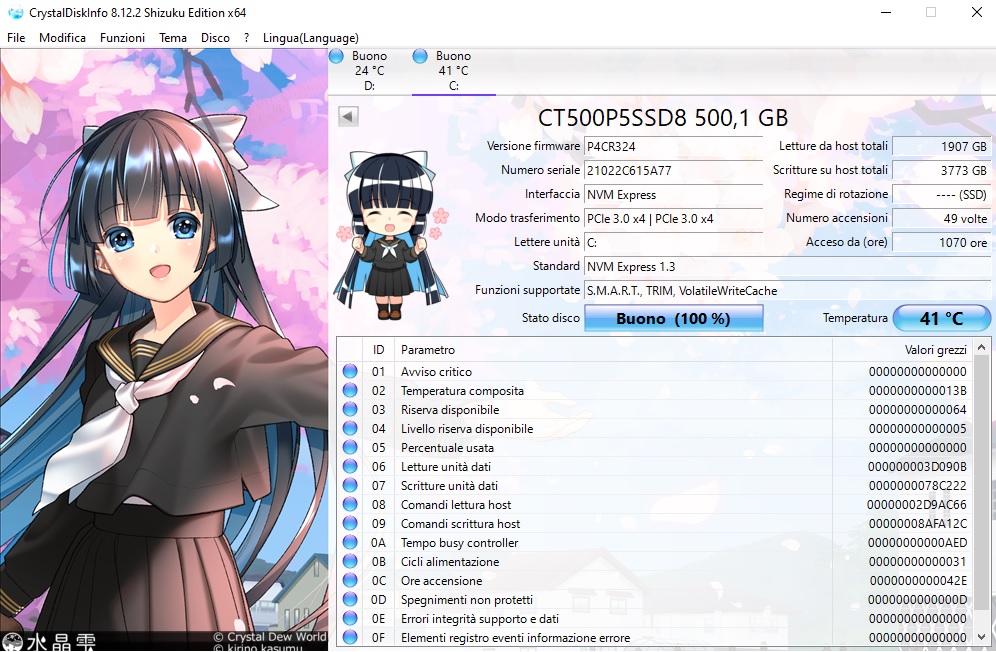Viewport: 996px width, 652px height.
Task: Click the previous disk arrow button
Action: tap(348, 116)
